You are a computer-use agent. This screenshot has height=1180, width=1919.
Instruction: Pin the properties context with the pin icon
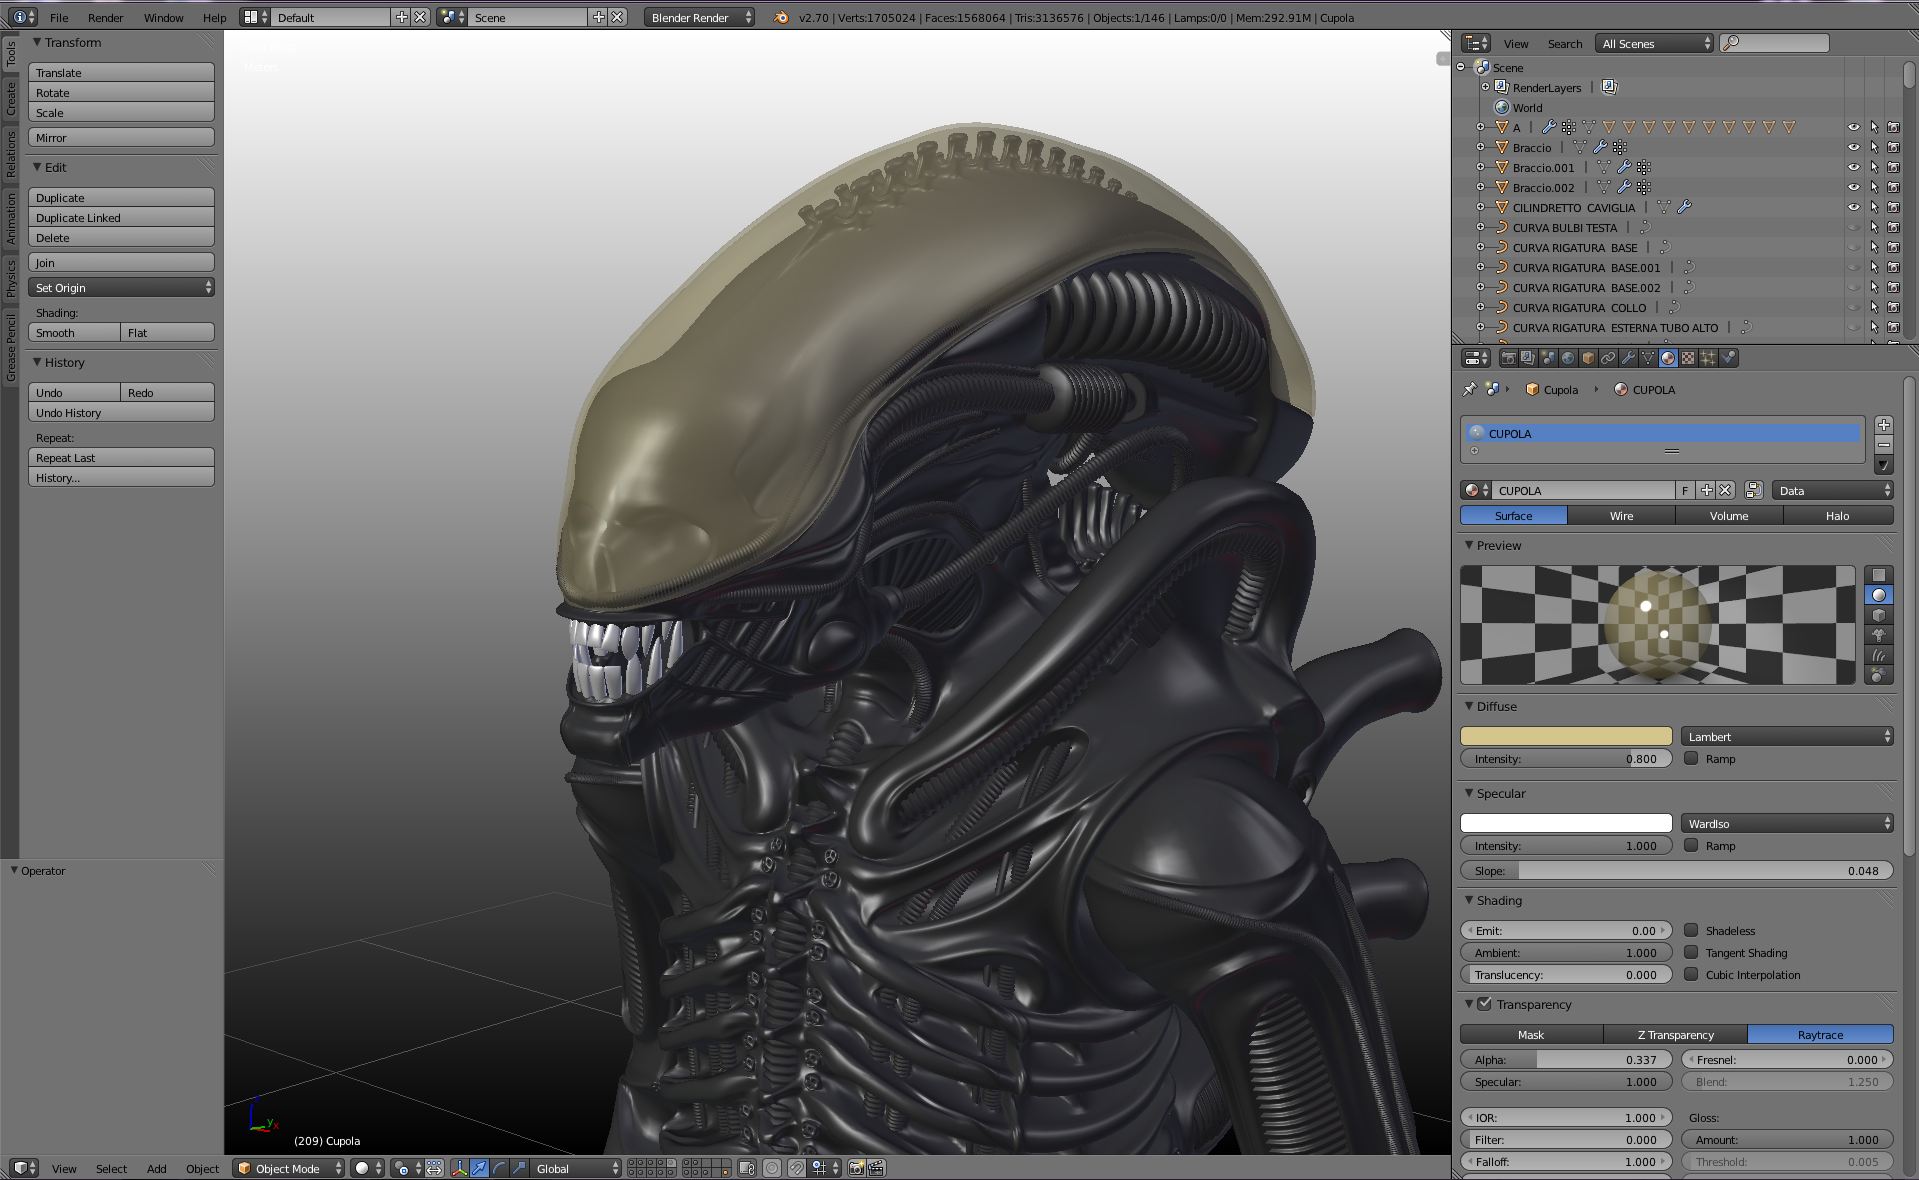tap(1469, 389)
